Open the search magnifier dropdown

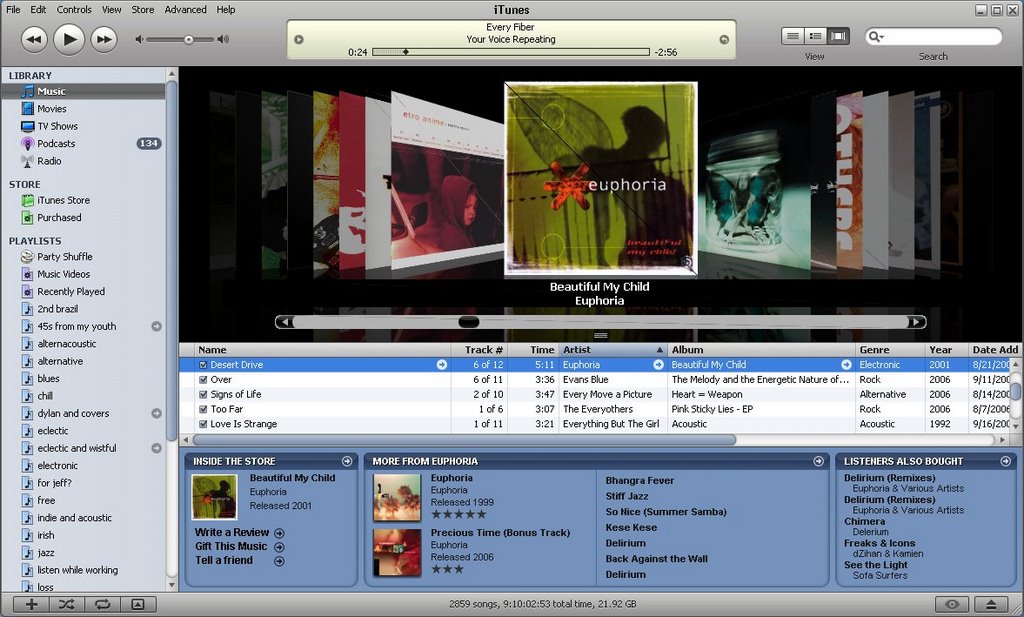coord(876,37)
